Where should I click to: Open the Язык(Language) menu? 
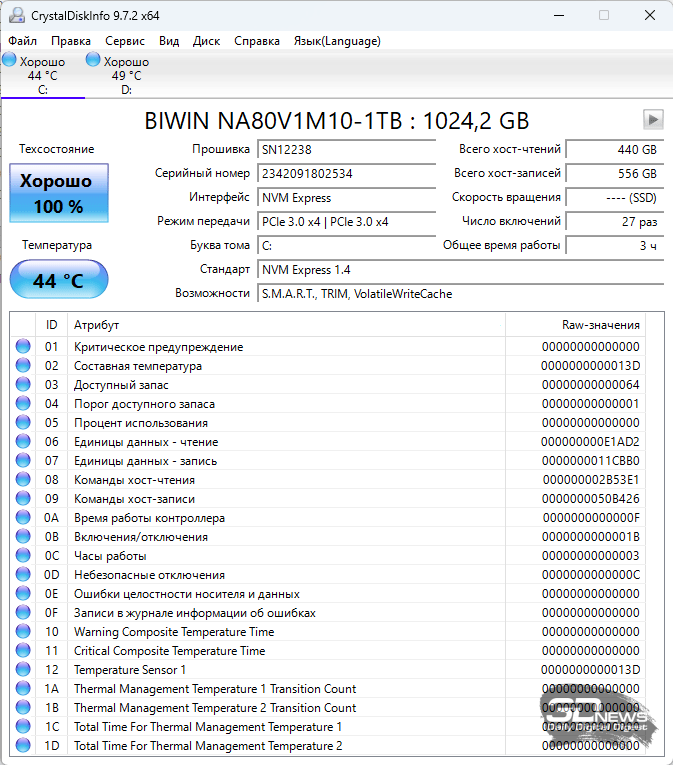[x=336, y=41]
